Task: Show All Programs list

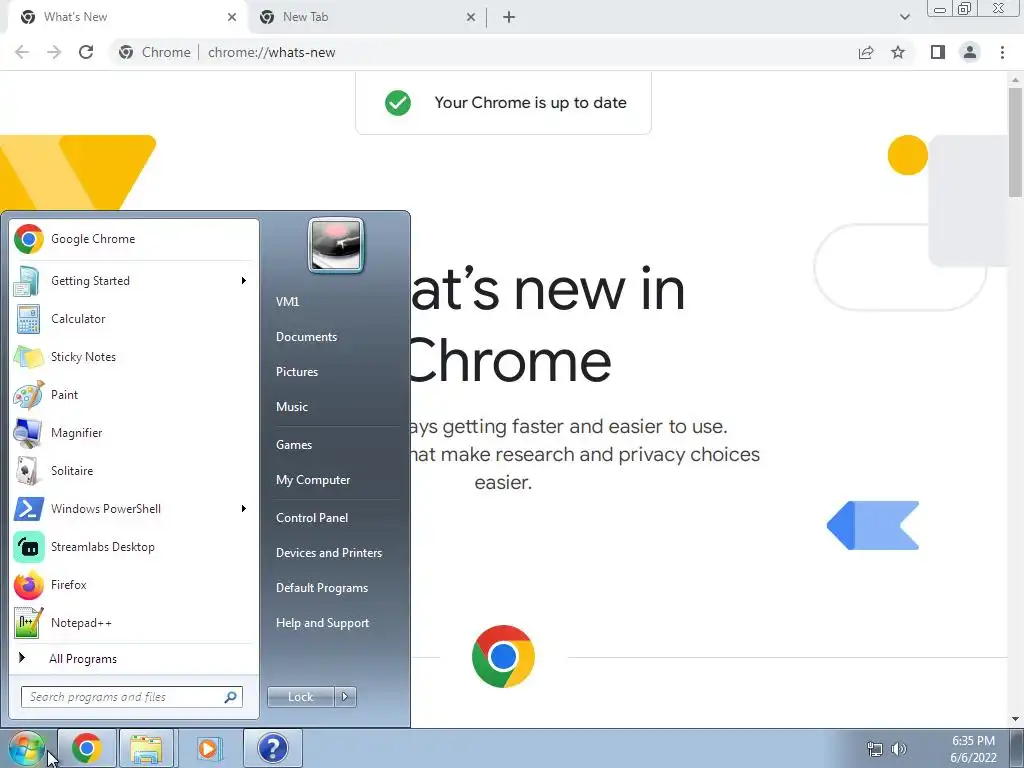Action: (x=134, y=659)
